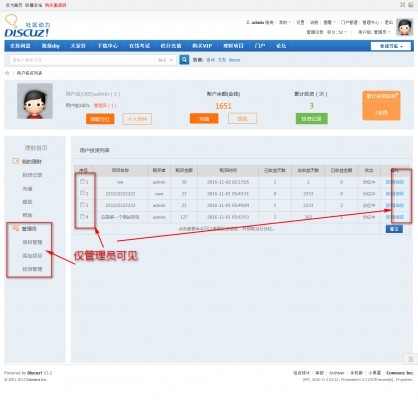This screenshot has height=400, width=418.
Task: Click the small admin user icon in header
Action: pos(248,22)
